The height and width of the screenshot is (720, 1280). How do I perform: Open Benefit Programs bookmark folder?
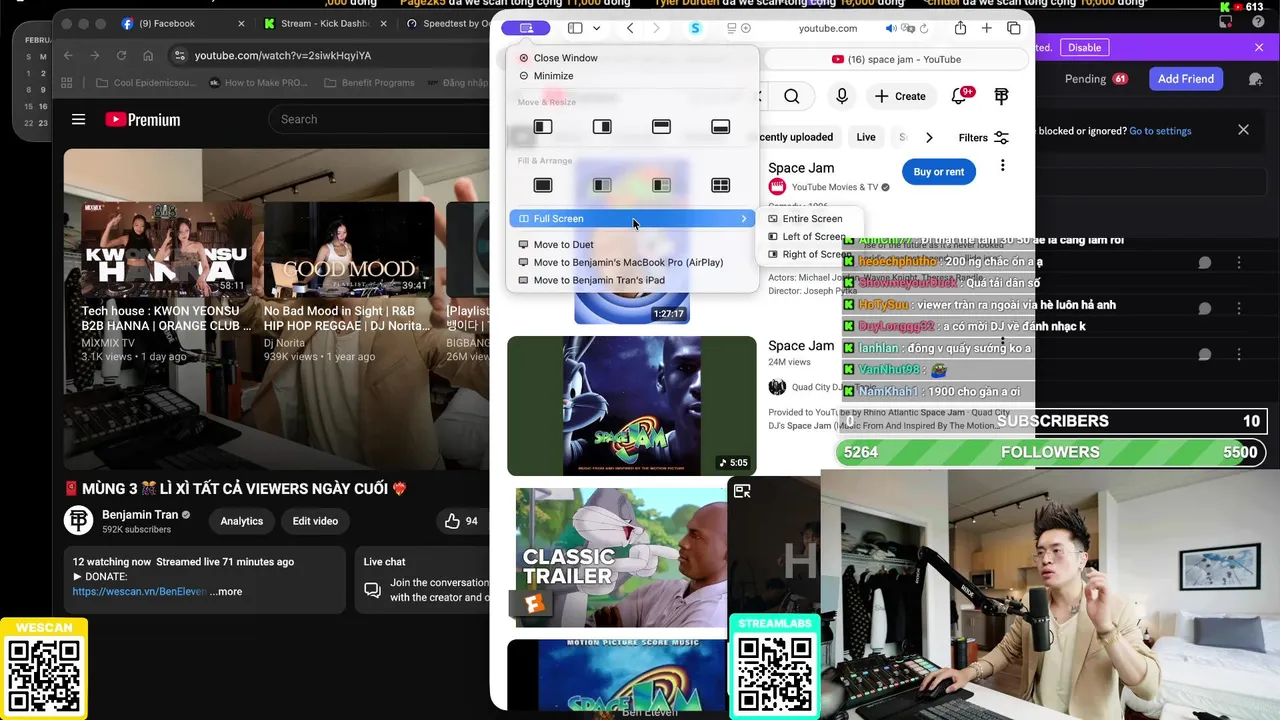[x=370, y=83]
